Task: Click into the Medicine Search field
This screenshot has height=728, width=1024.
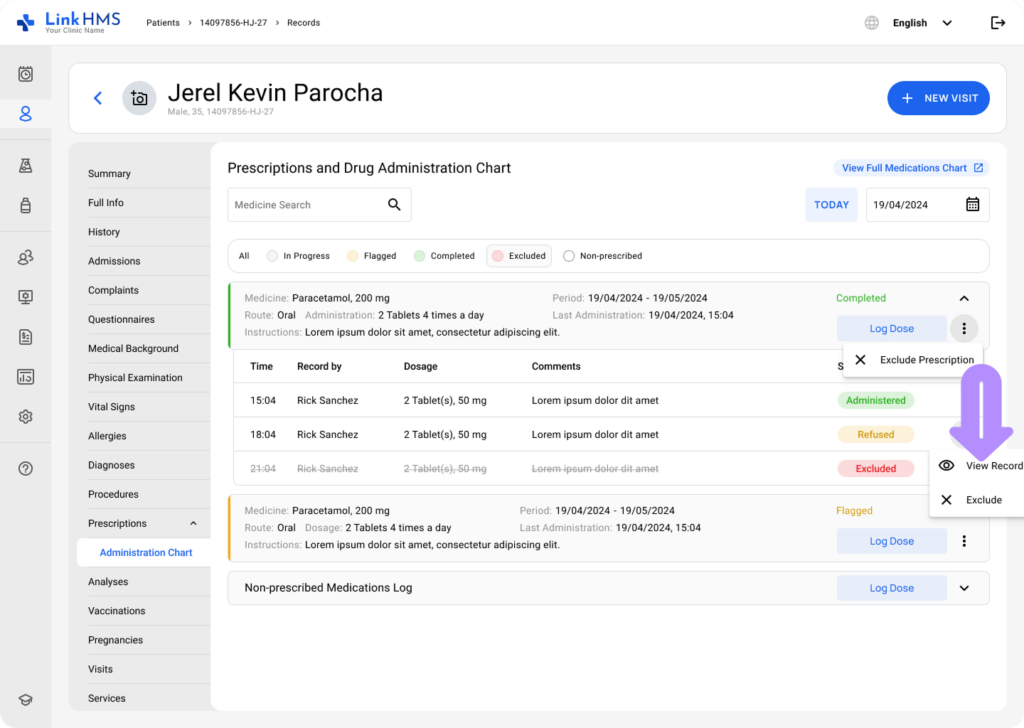Action: point(305,205)
